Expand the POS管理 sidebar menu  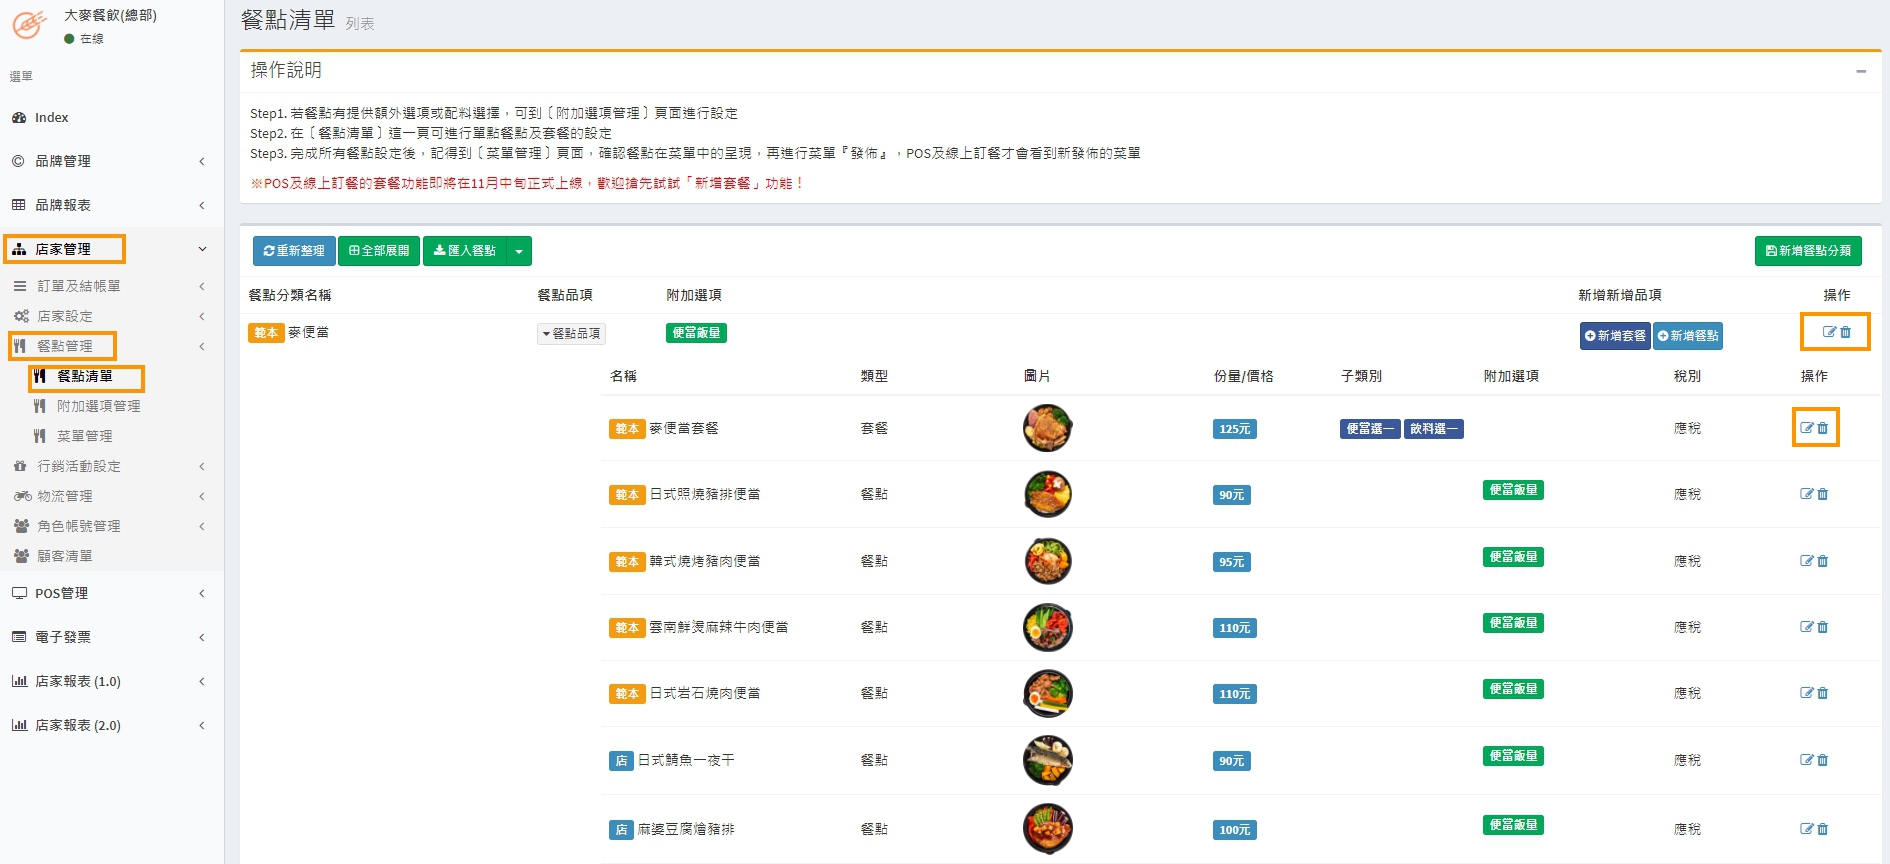tap(110, 593)
